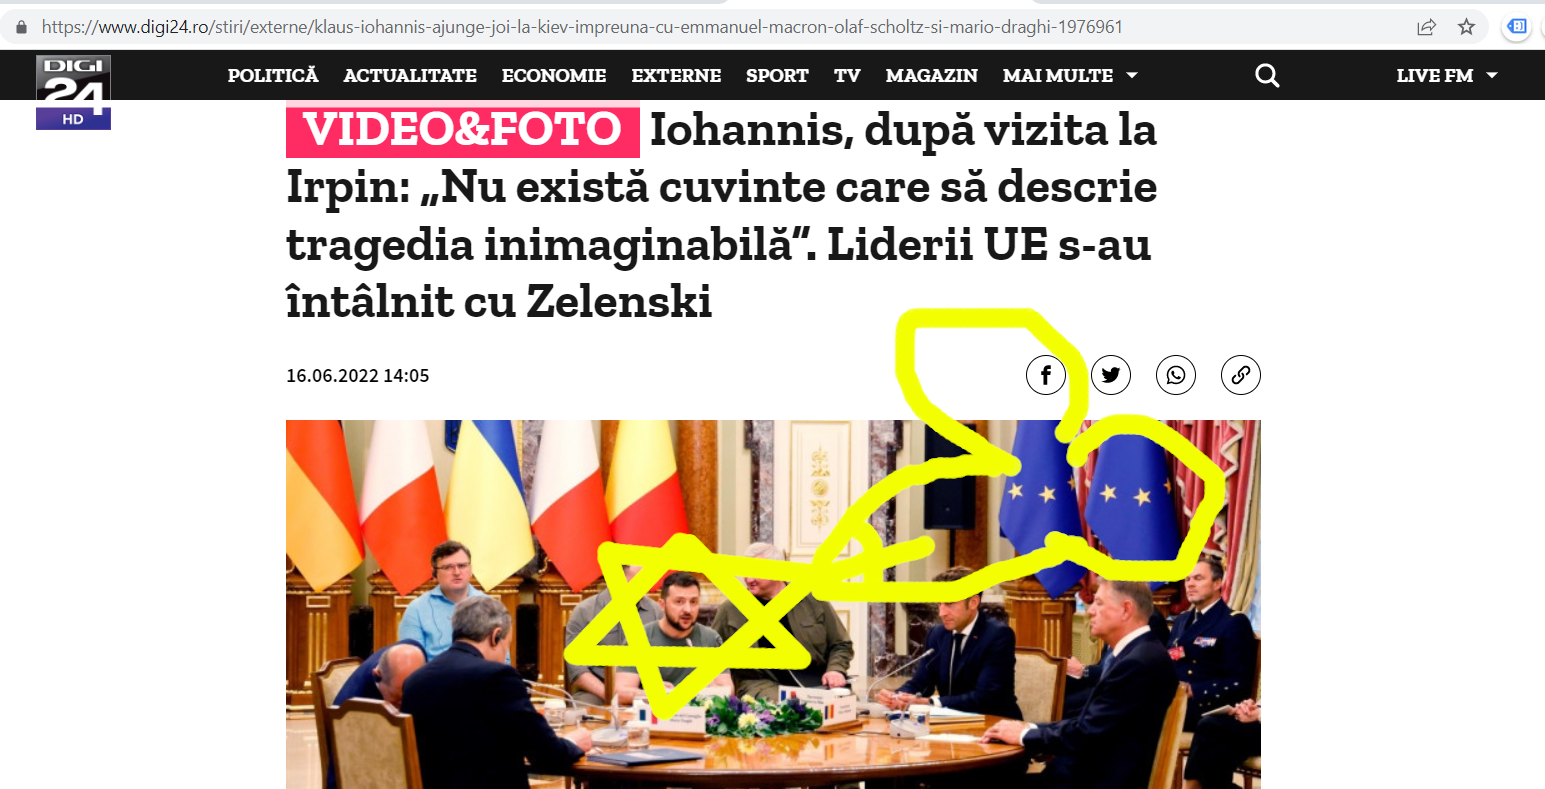Open site search magnifier icon
This screenshot has height=789, width=1545.
coord(1267,76)
